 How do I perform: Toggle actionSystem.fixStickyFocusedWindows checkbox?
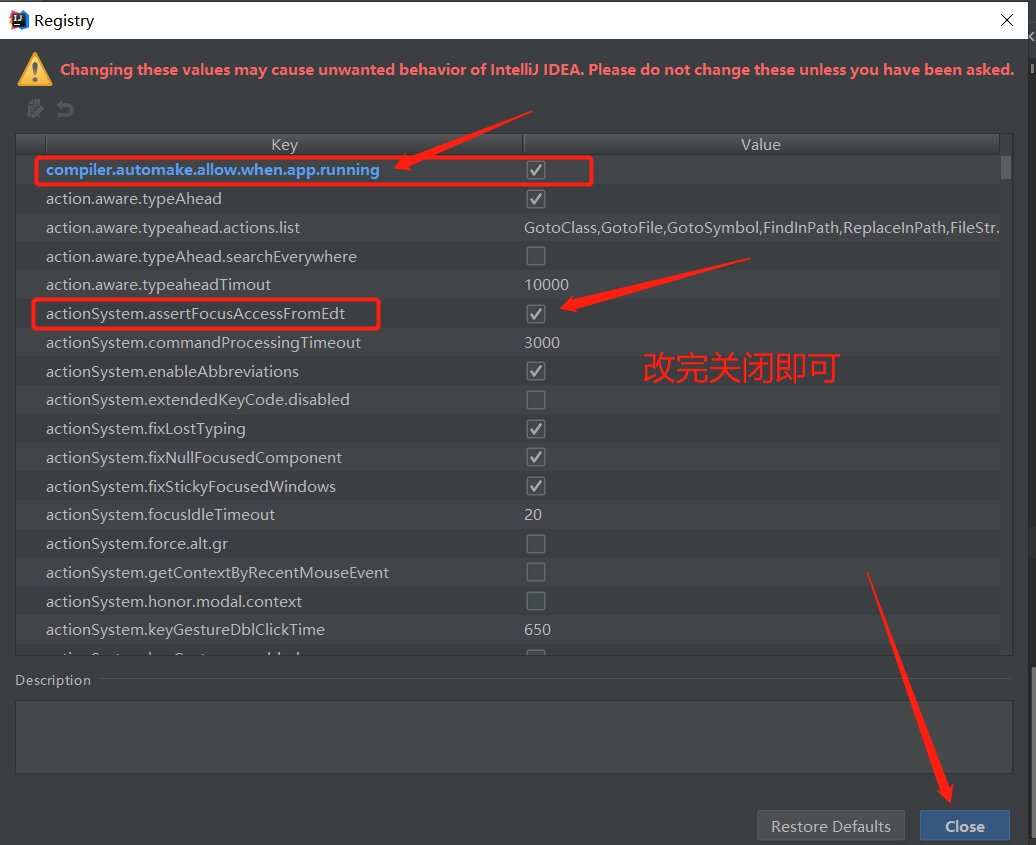pos(536,486)
